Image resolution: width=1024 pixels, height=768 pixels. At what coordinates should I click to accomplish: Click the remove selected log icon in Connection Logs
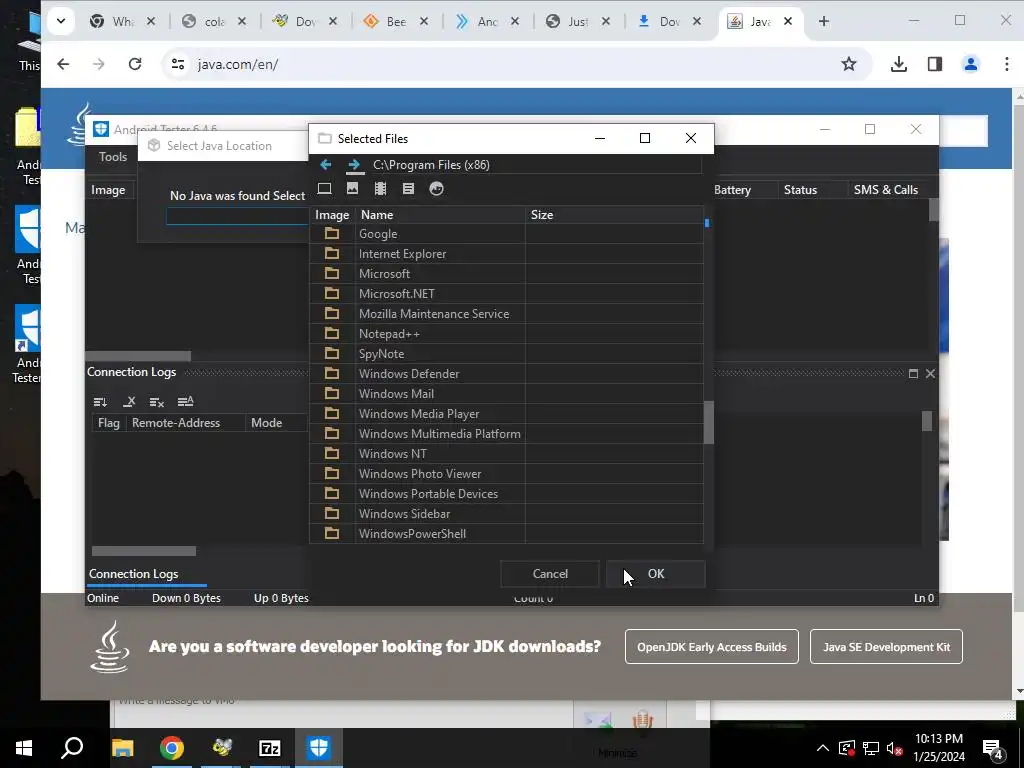pos(129,402)
